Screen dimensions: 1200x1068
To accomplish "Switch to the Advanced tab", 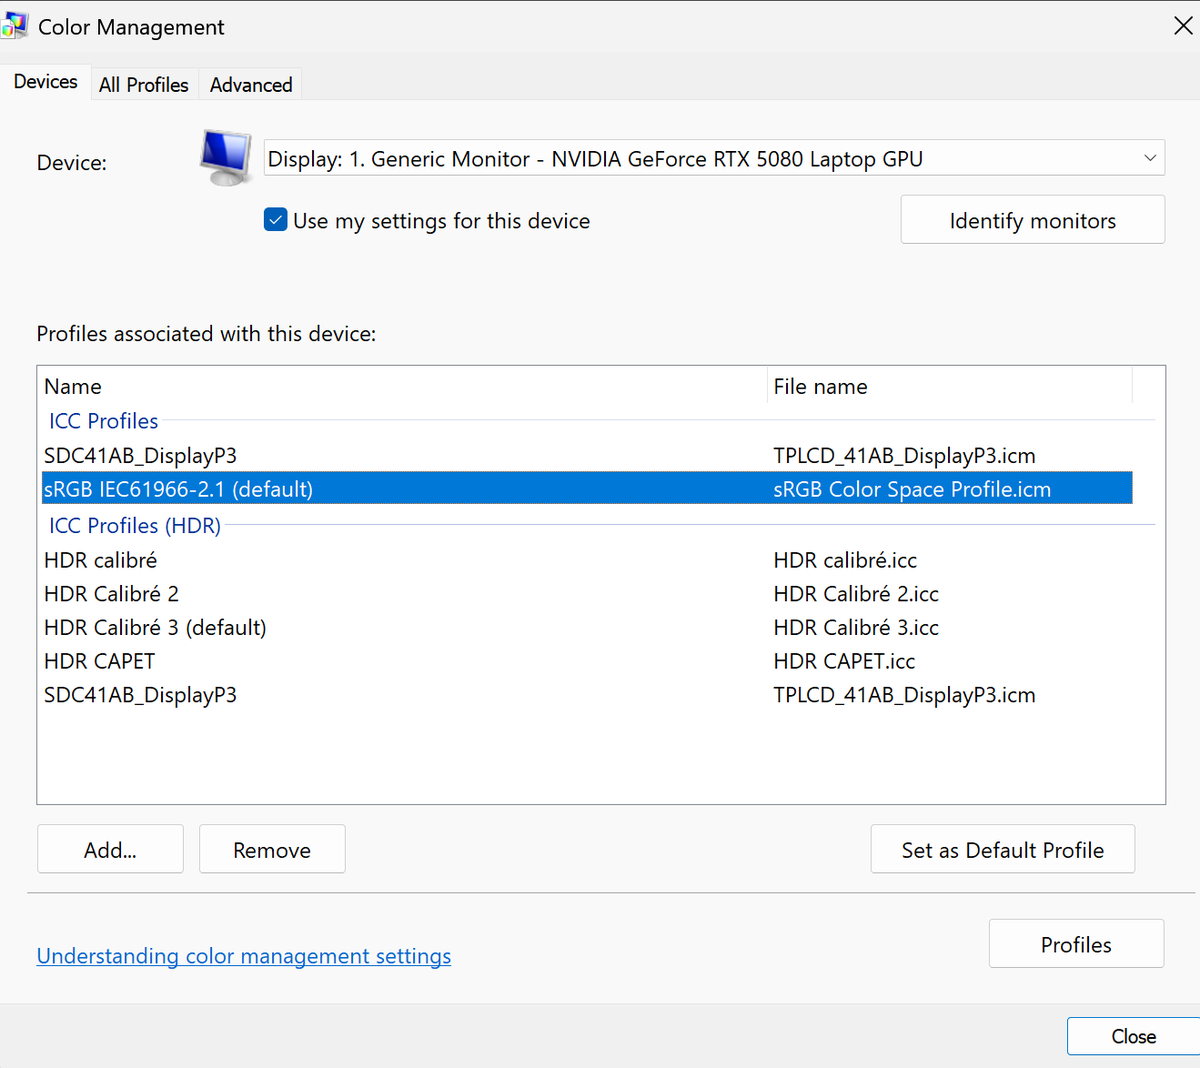I will 251,85.
